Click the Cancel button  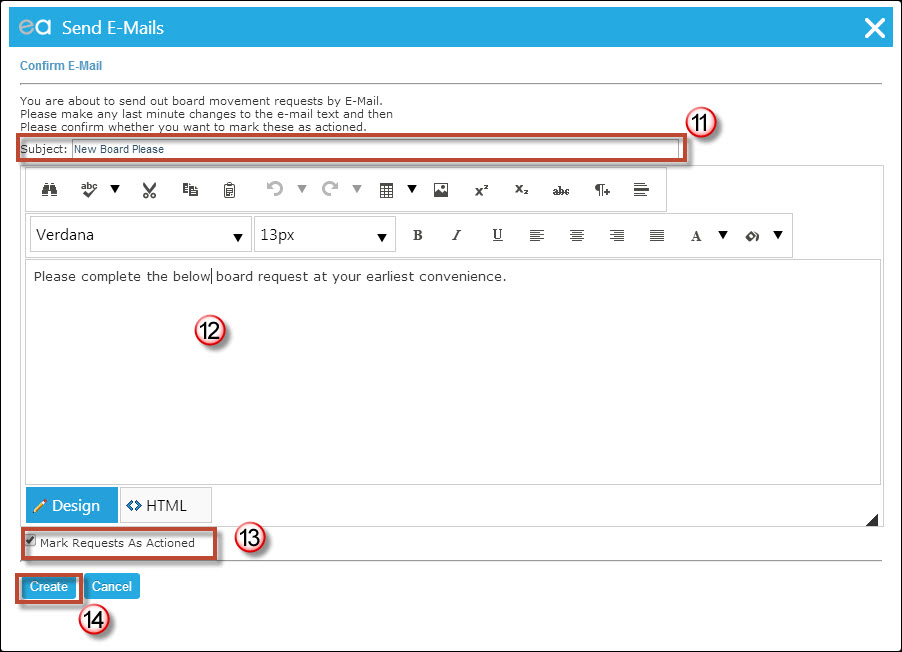(x=112, y=586)
